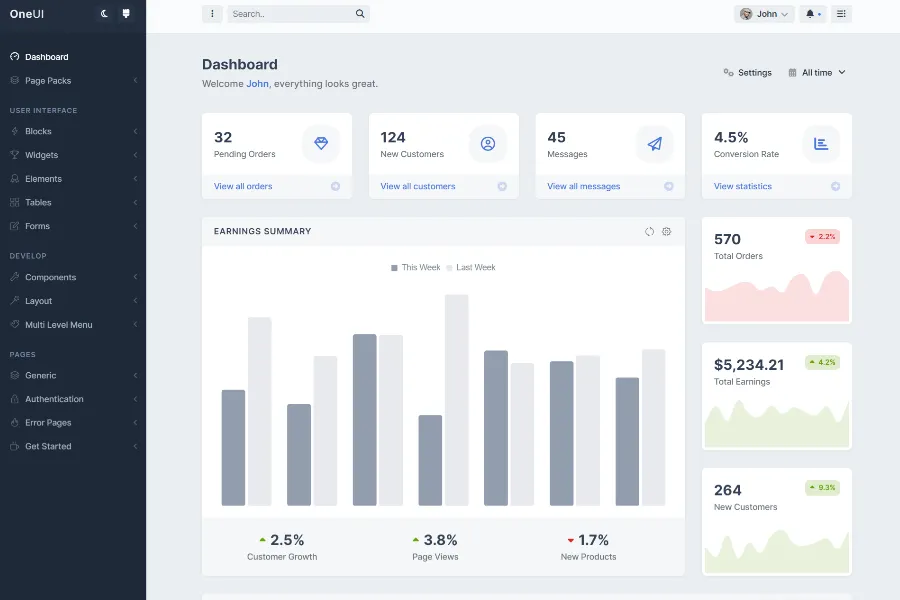
Task: Click the paper plane Messages icon
Action: click(655, 144)
